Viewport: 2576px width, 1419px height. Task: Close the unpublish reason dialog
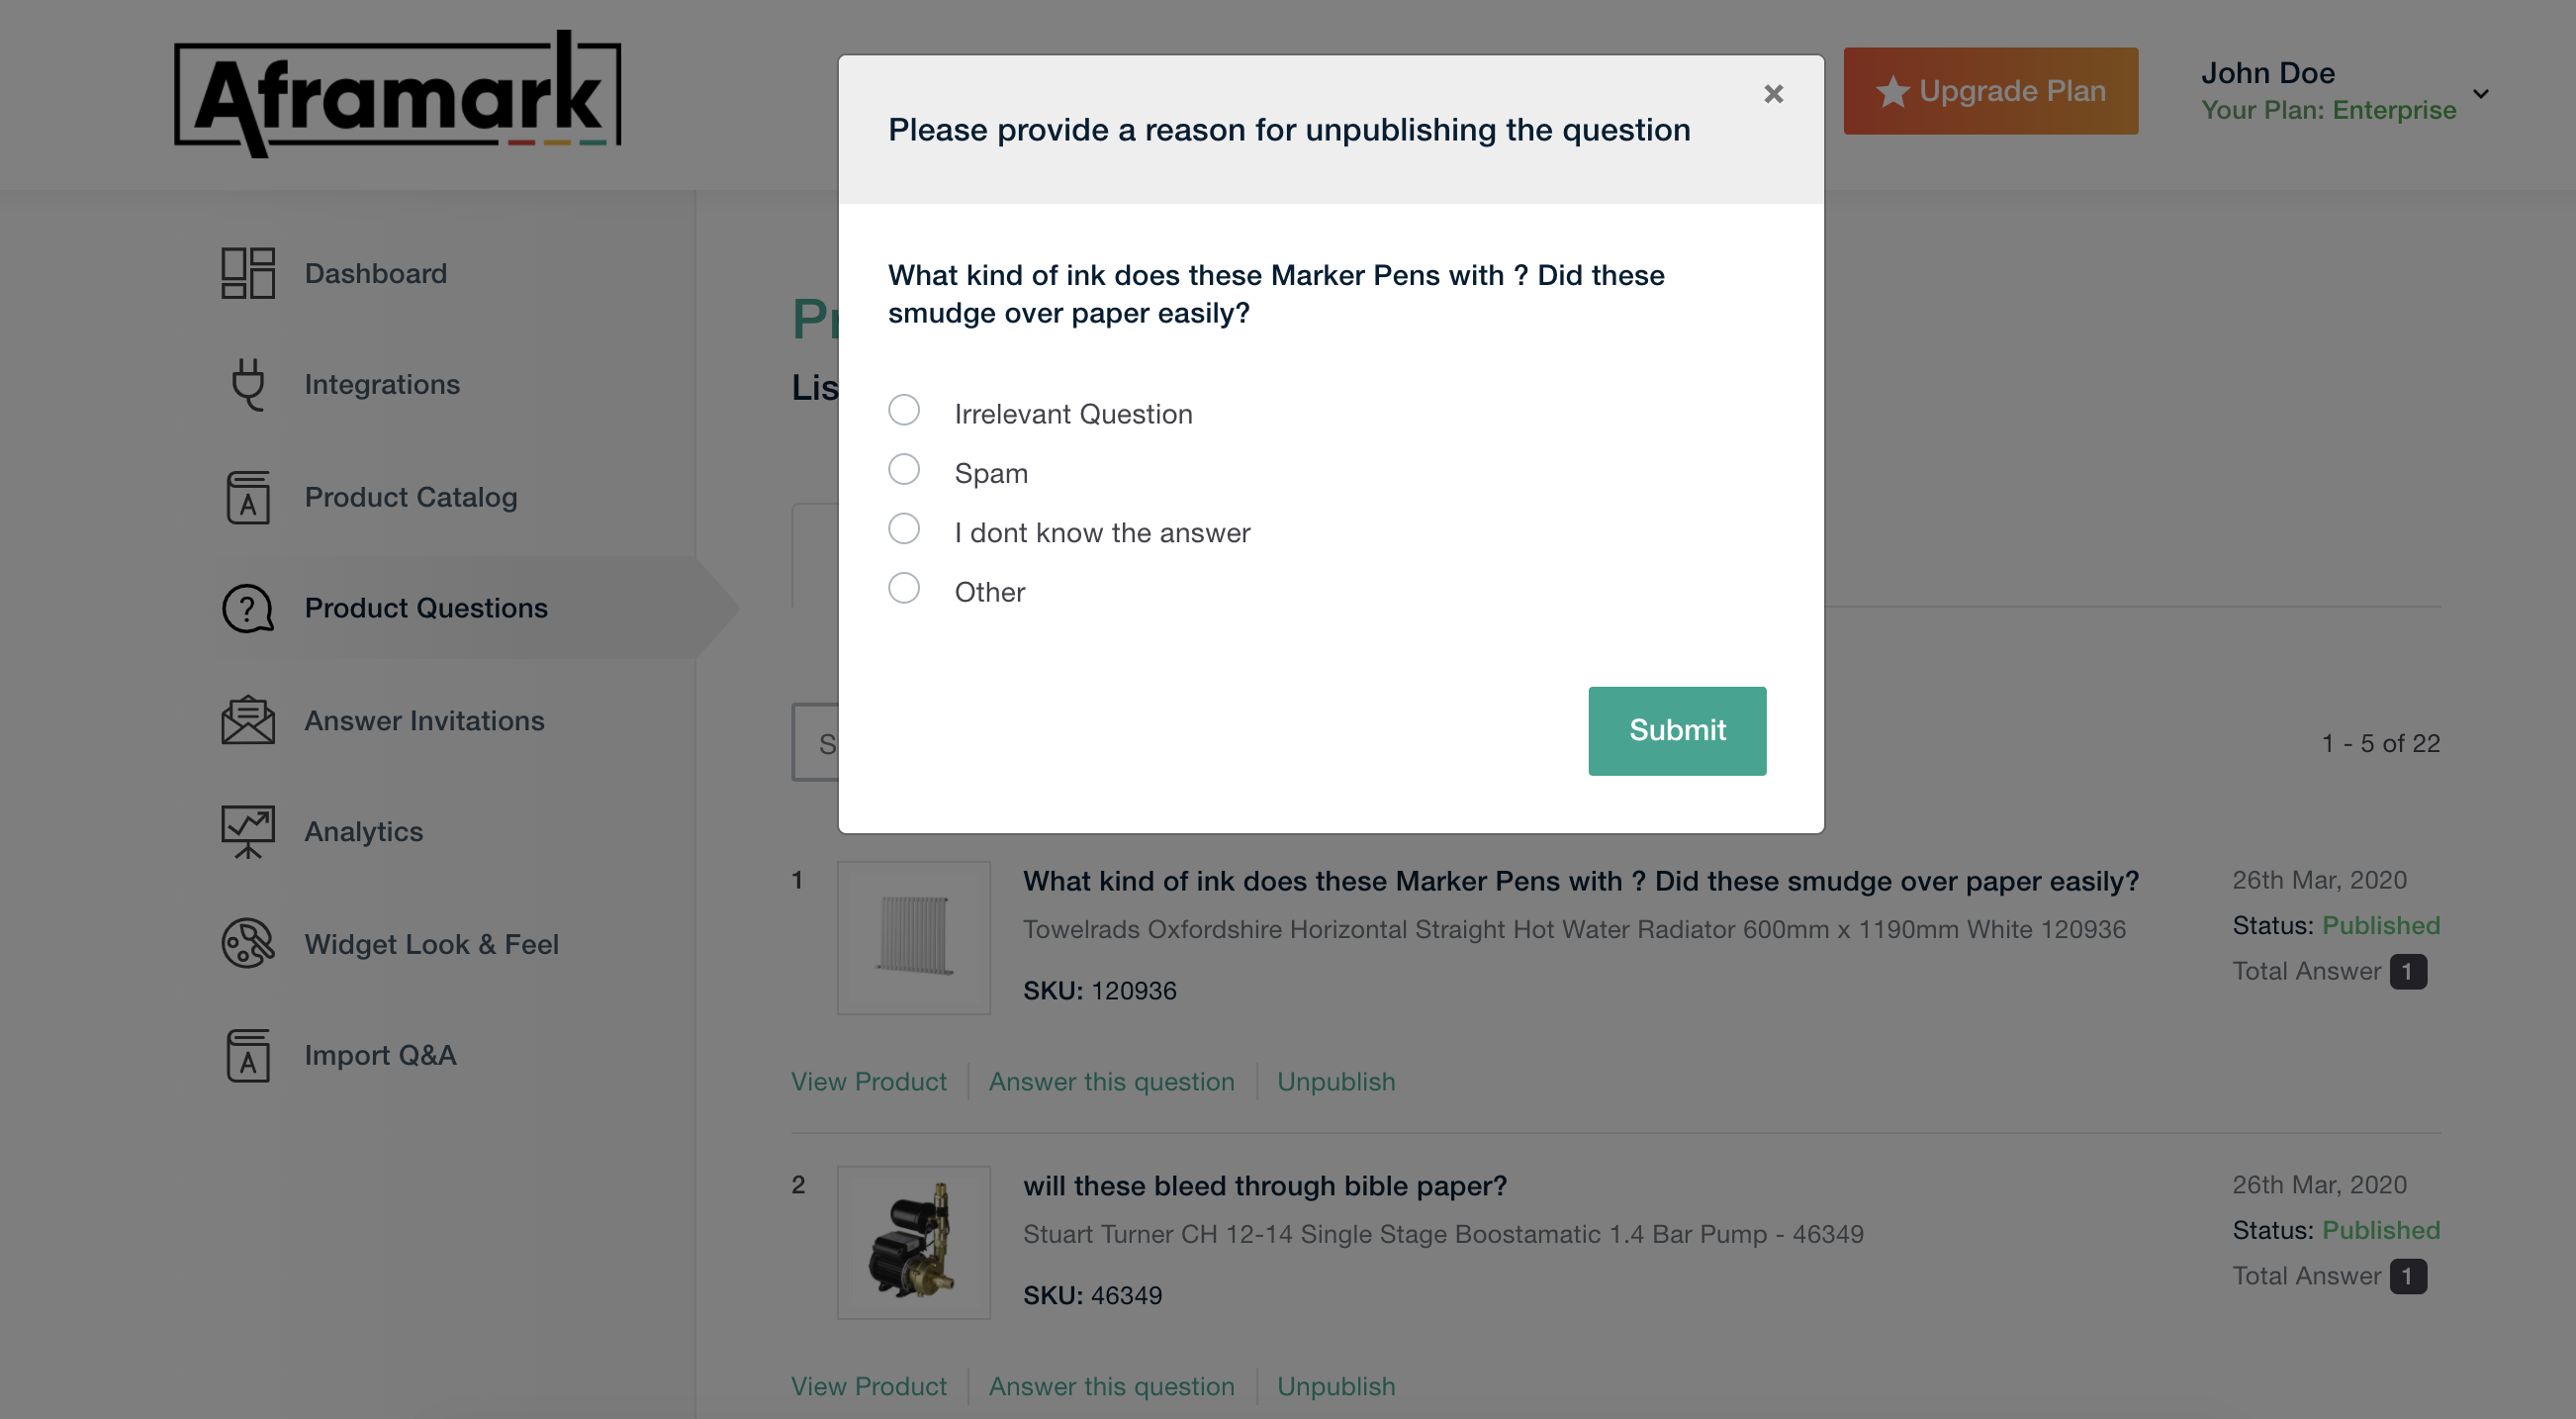point(1773,94)
